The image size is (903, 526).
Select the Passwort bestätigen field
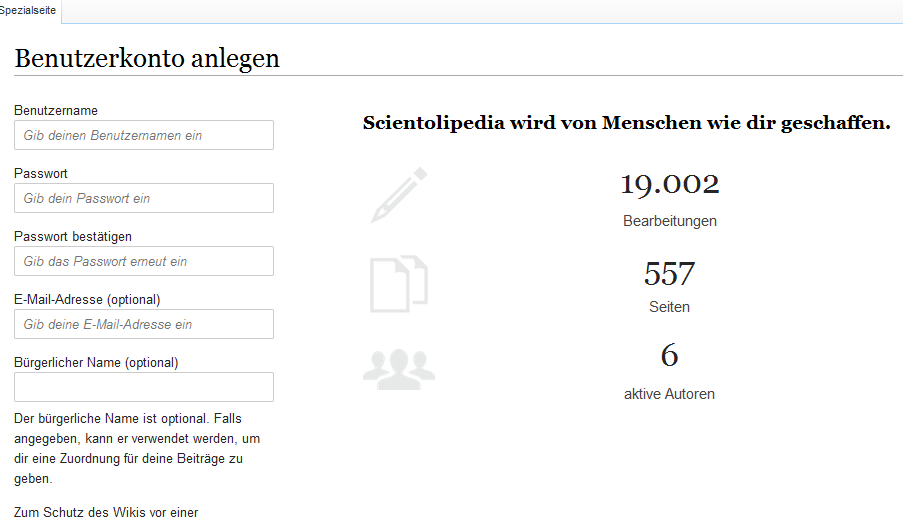tap(144, 261)
